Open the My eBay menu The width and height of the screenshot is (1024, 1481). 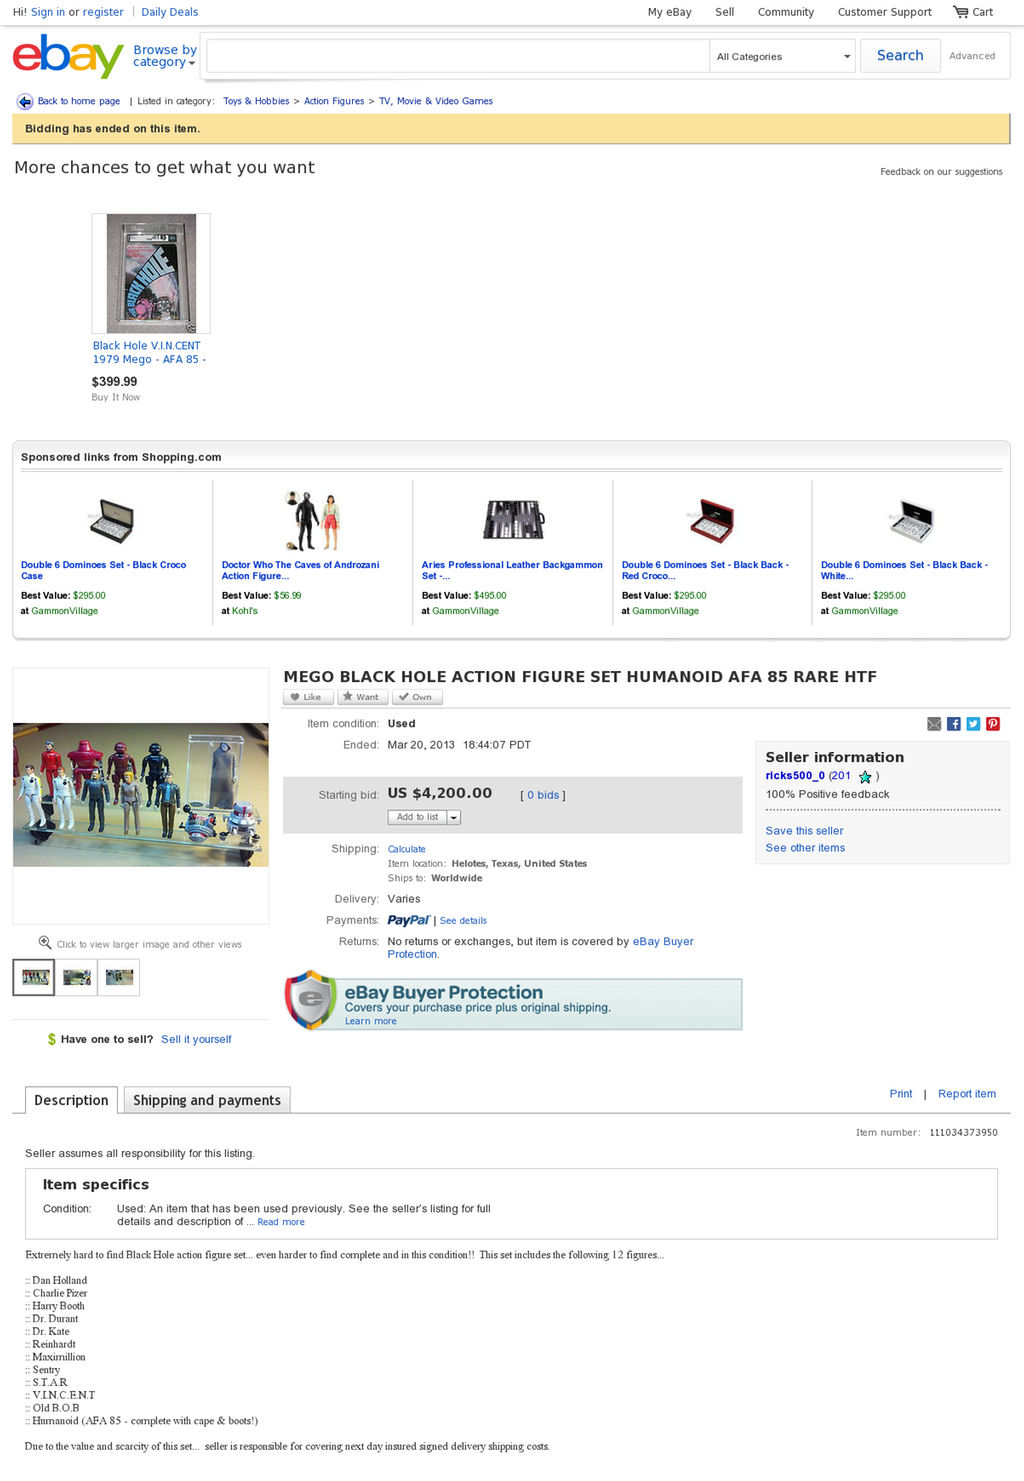tap(669, 12)
